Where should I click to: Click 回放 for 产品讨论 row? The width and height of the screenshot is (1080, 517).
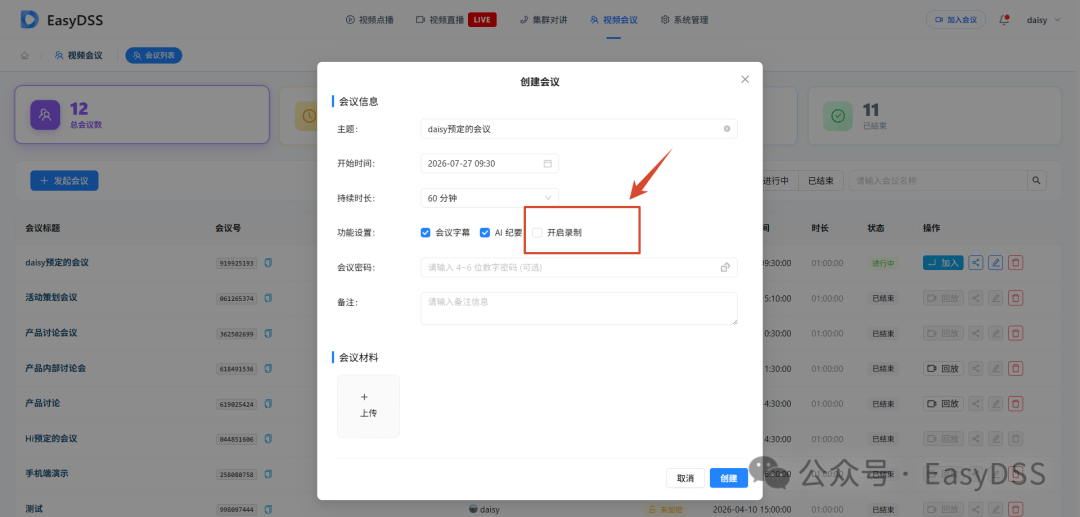click(x=943, y=403)
